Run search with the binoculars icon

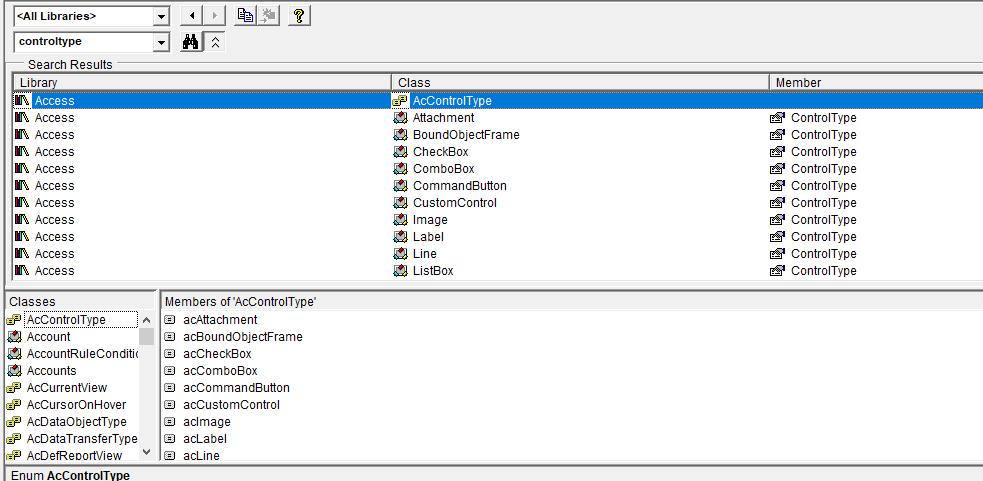[191, 42]
